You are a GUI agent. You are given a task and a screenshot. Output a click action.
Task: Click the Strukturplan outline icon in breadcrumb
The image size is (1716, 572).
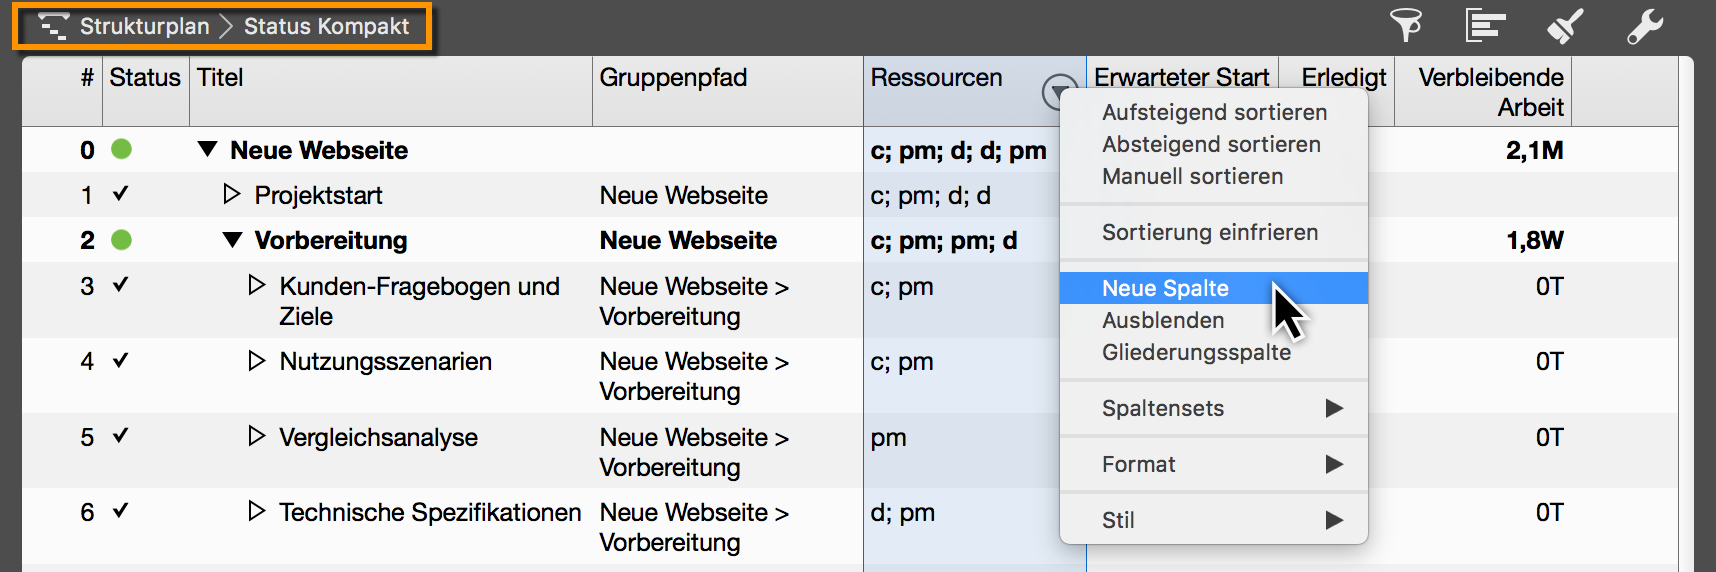click(54, 26)
